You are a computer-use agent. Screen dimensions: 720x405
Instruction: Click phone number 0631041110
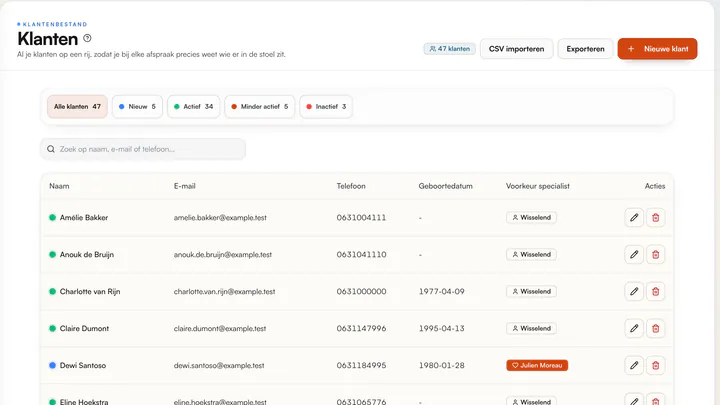361,254
